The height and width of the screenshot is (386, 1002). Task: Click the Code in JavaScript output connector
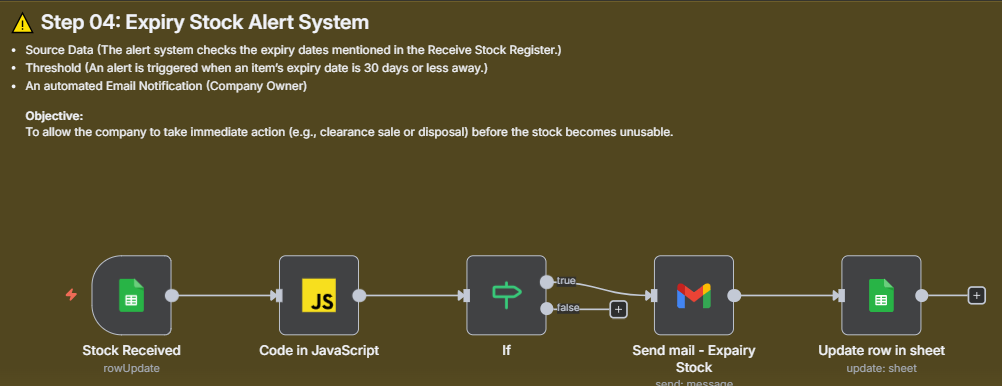click(359, 295)
